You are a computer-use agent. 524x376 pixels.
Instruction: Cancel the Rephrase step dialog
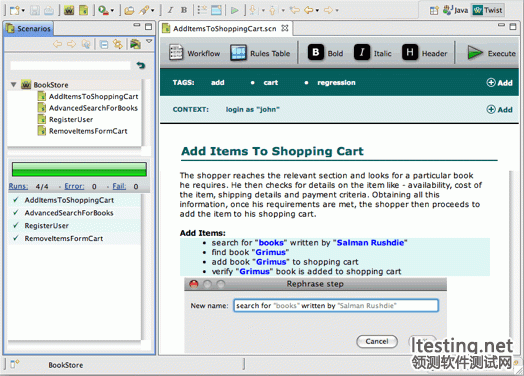[x=377, y=341]
